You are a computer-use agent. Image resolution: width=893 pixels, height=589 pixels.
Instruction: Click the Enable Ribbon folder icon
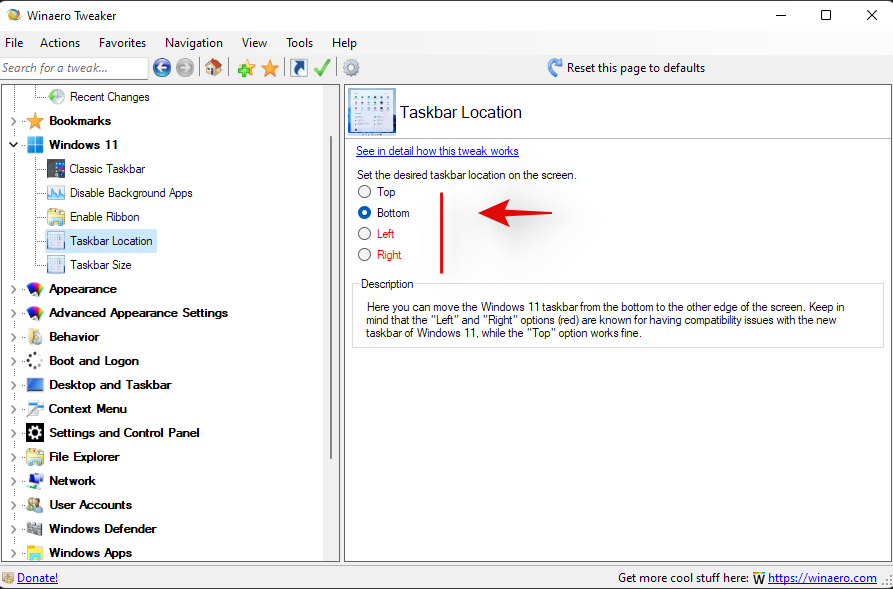(56, 216)
